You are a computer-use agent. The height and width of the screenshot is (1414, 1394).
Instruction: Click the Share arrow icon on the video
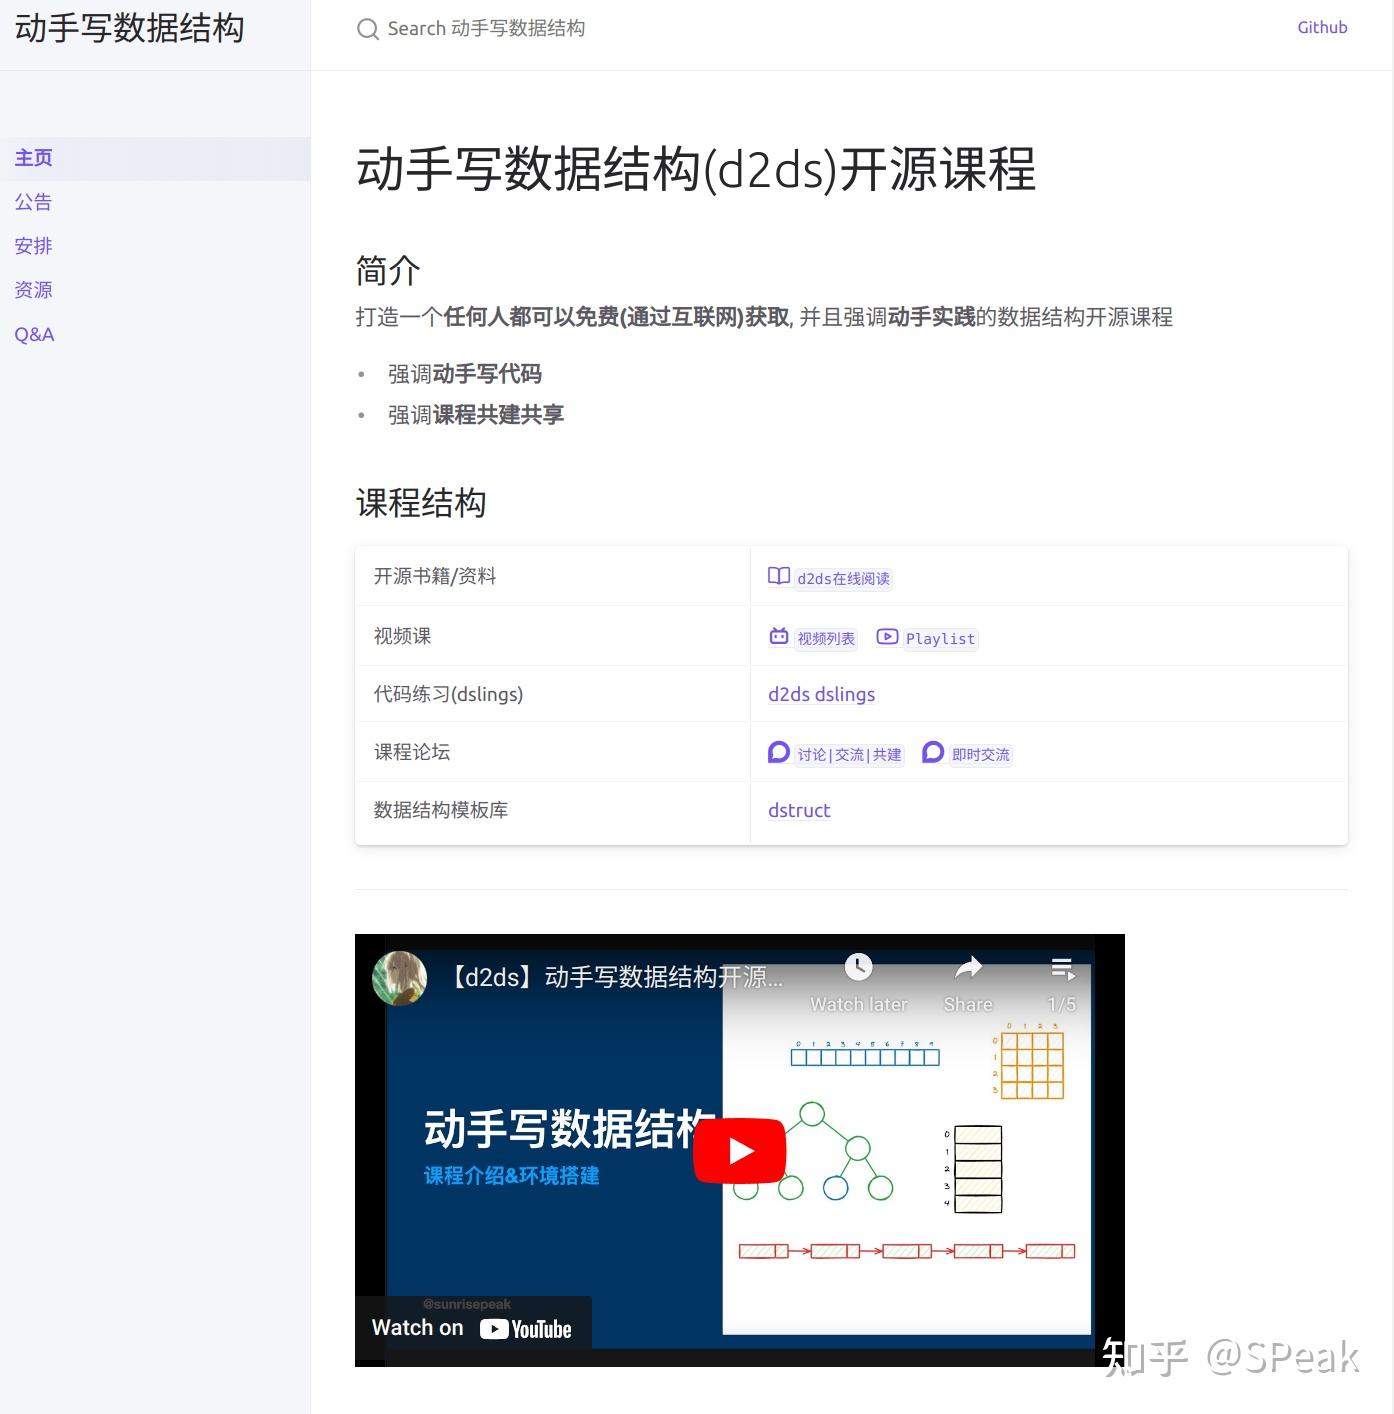pos(966,967)
